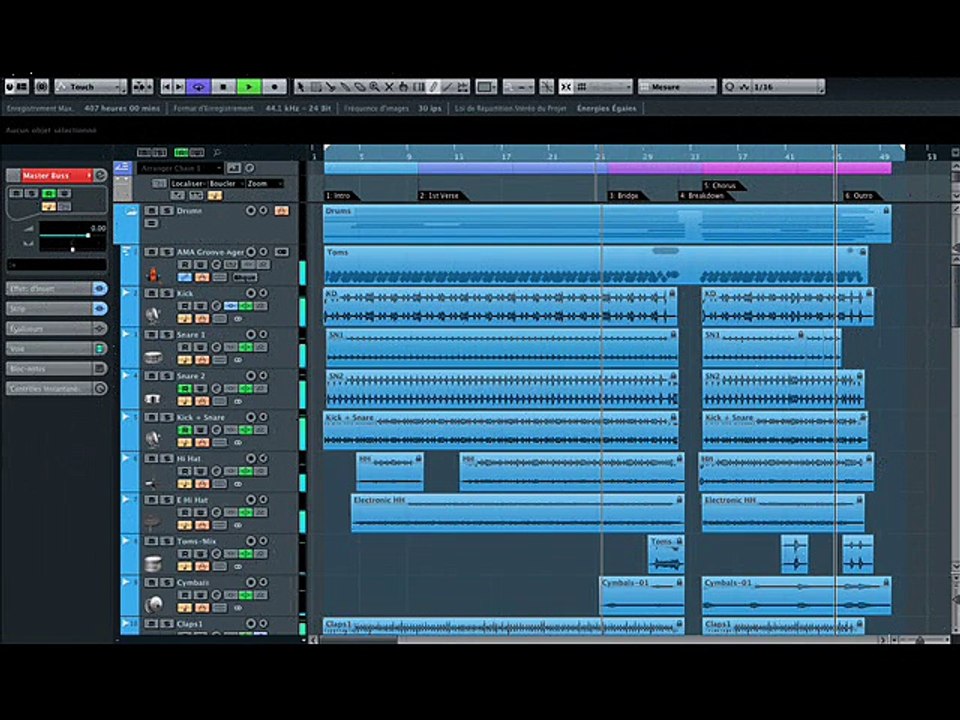Select the Mute X tool
The height and width of the screenshot is (720, 960).
click(389, 87)
